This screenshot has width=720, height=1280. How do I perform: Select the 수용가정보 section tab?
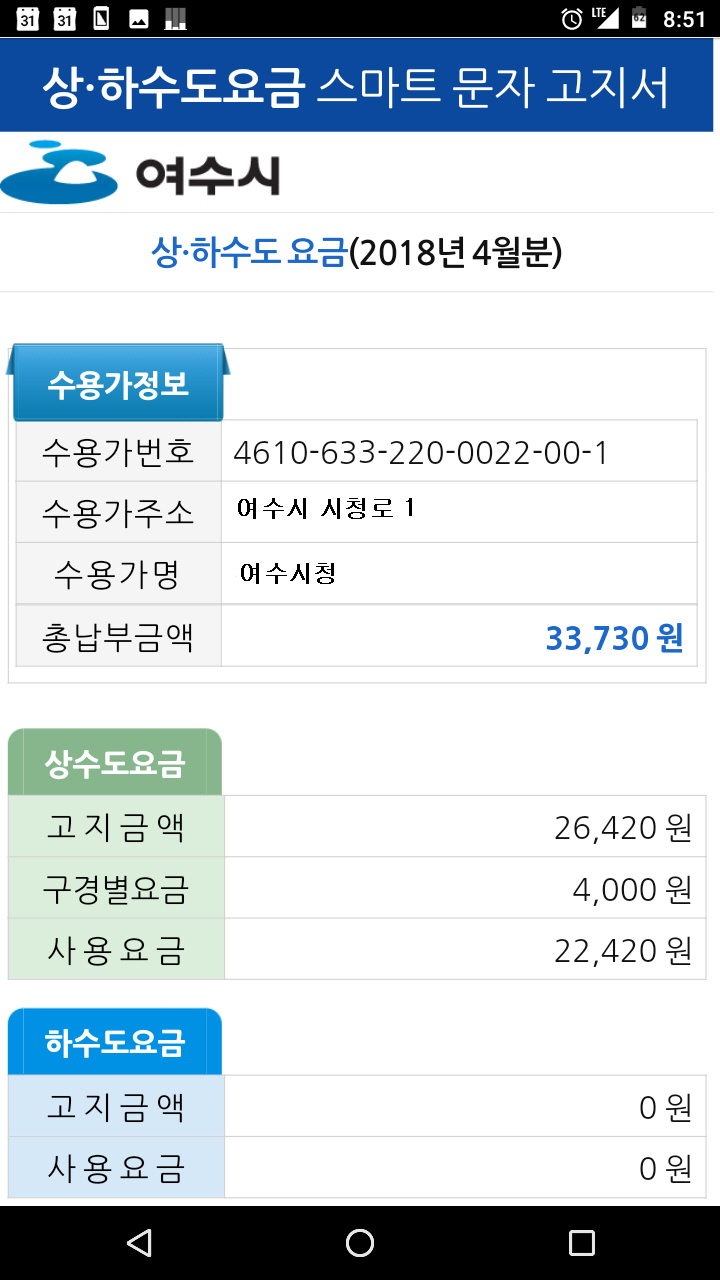coord(118,384)
